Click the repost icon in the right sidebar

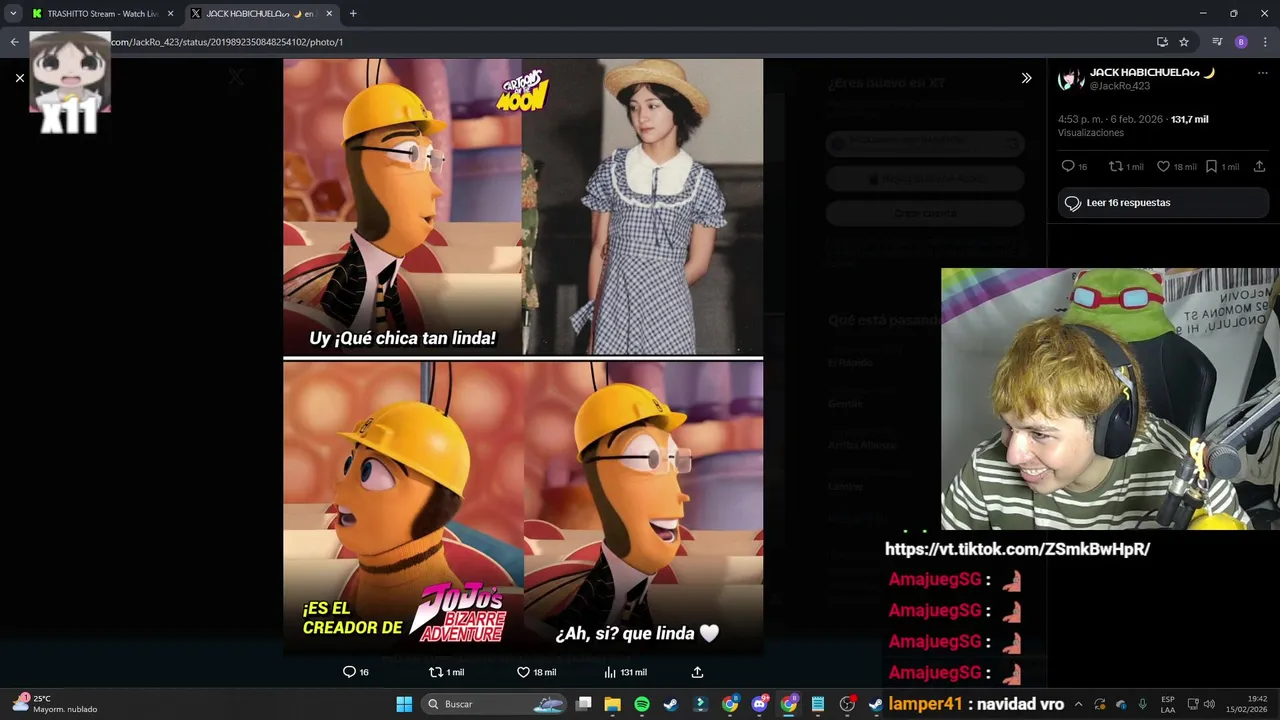[x=1116, y=166]
